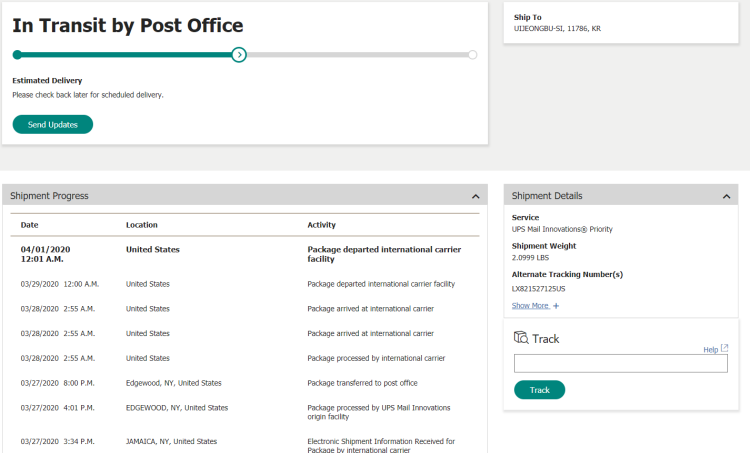Click 'JAMAICA, NY, United States' location
The height and width of the screenshot is (453, 750).
point(171,442)
